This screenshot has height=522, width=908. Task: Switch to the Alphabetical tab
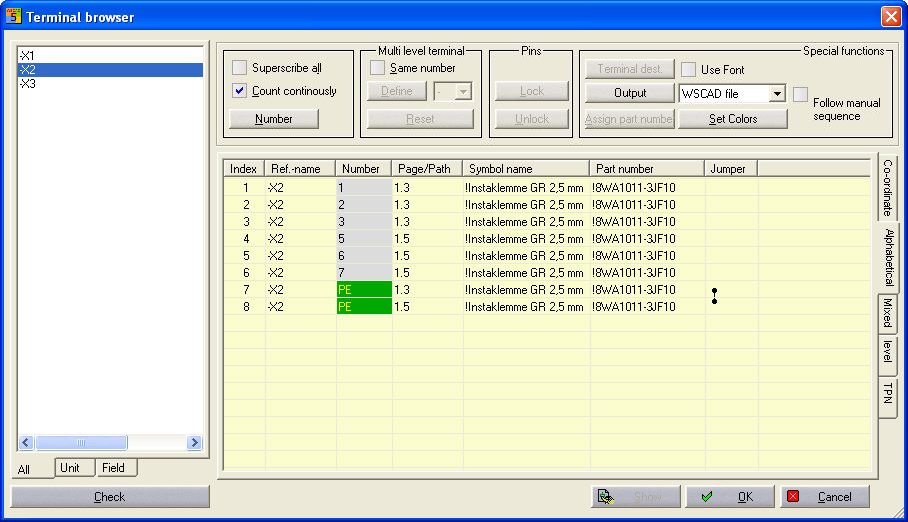pos(889,258)
